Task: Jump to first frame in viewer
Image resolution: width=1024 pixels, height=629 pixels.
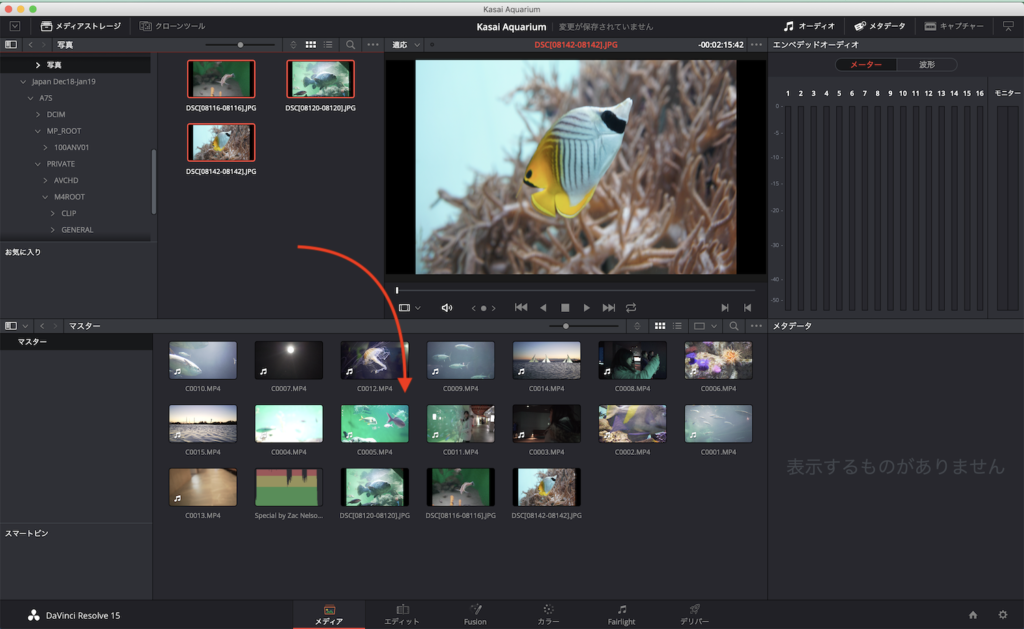Action: [521, 308]
